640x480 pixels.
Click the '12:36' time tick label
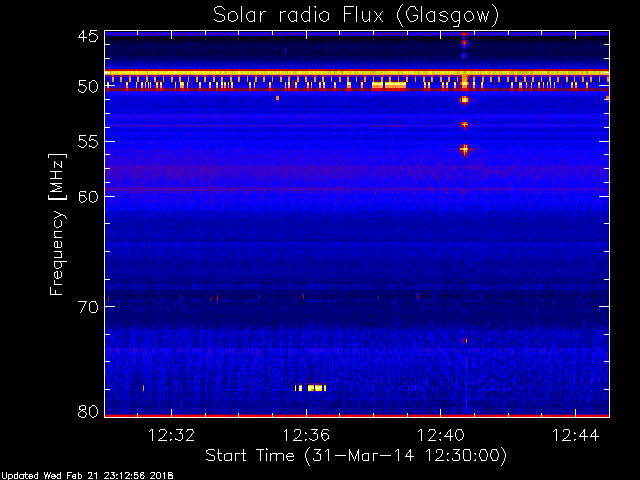pos(306,435)
